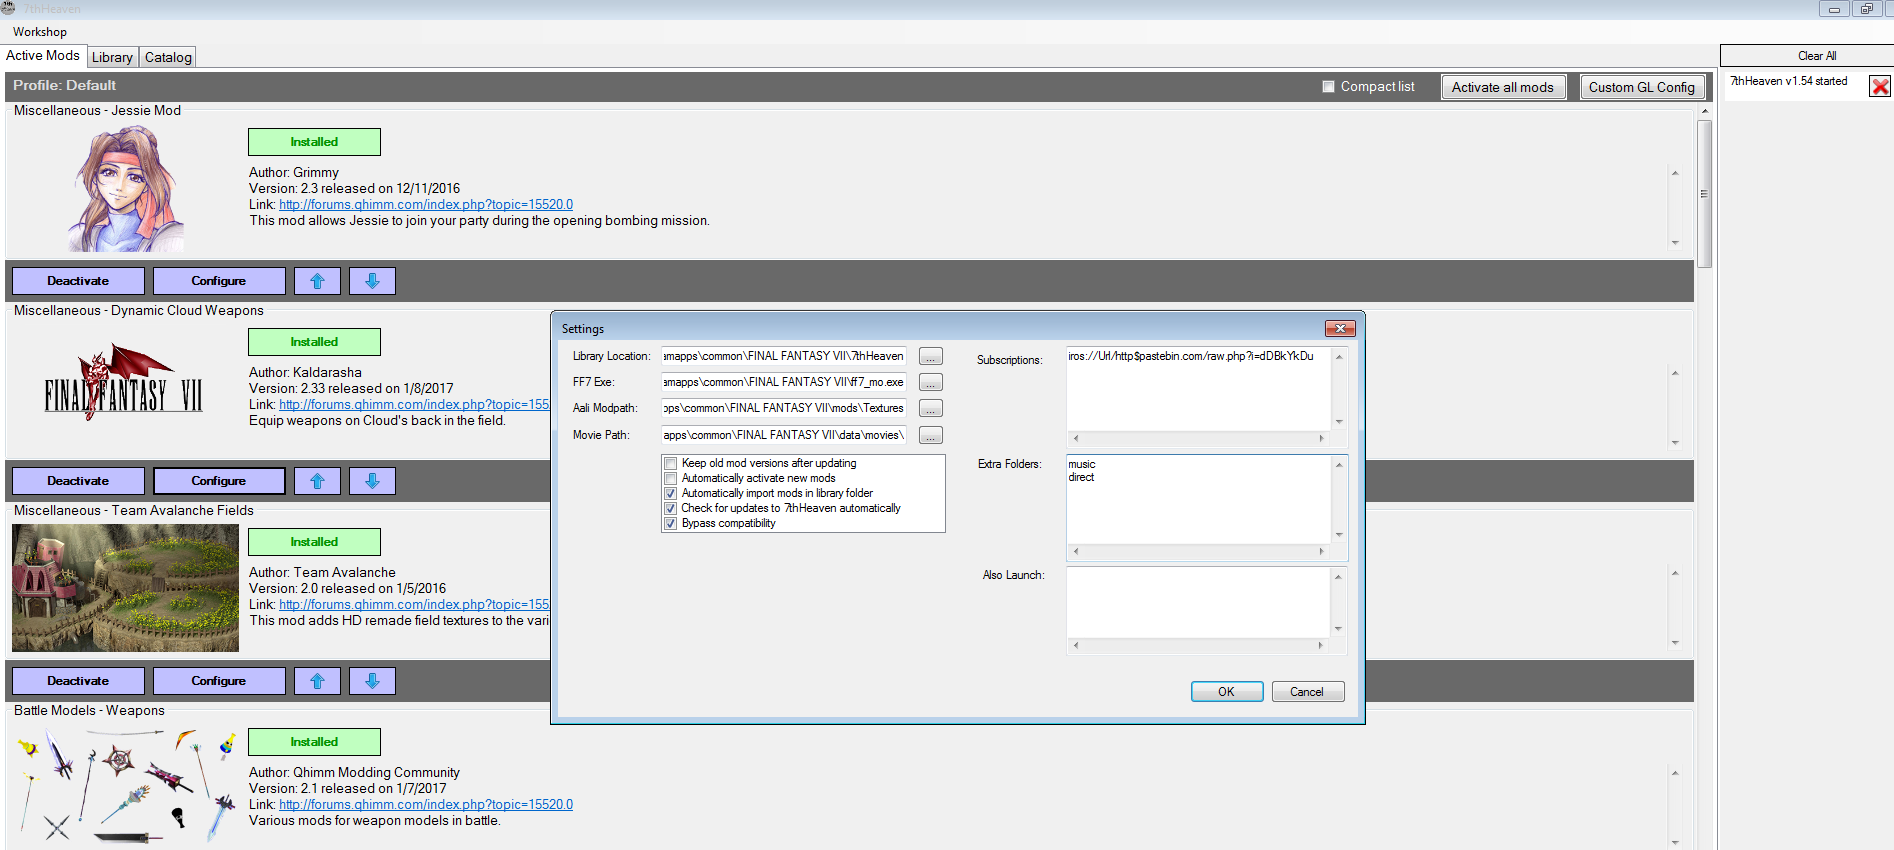Click the main mod list vertical scrollbar
Viewport: 1894px width, 850px height.
pos(1704,194)
